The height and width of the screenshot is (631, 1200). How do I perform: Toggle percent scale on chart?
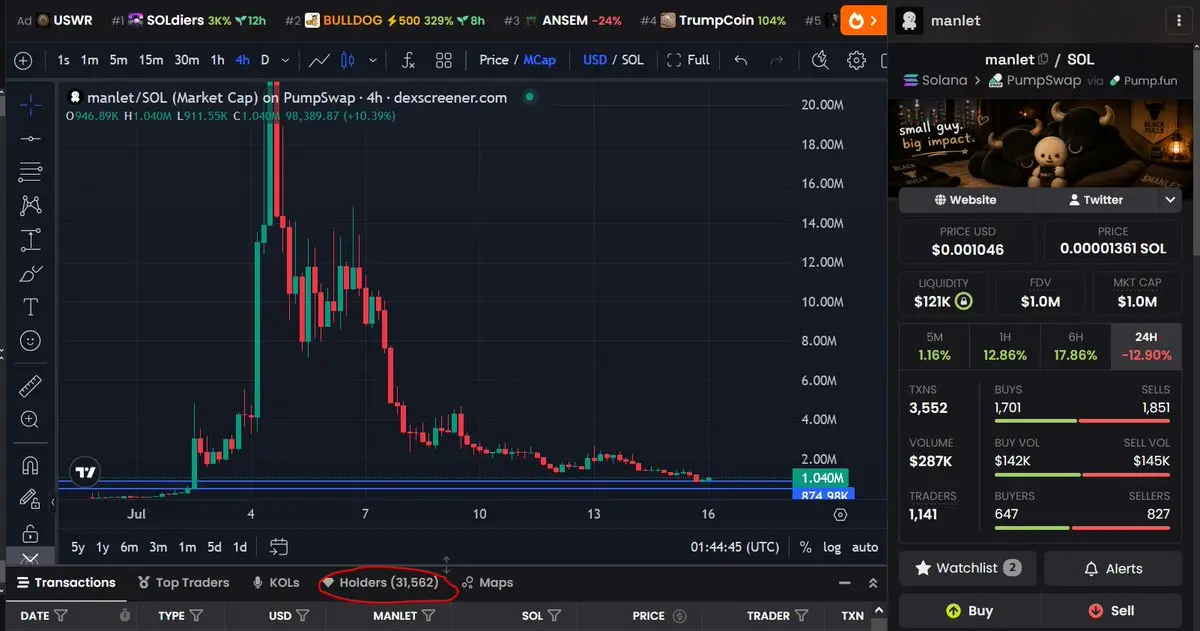tap(806, 547)
